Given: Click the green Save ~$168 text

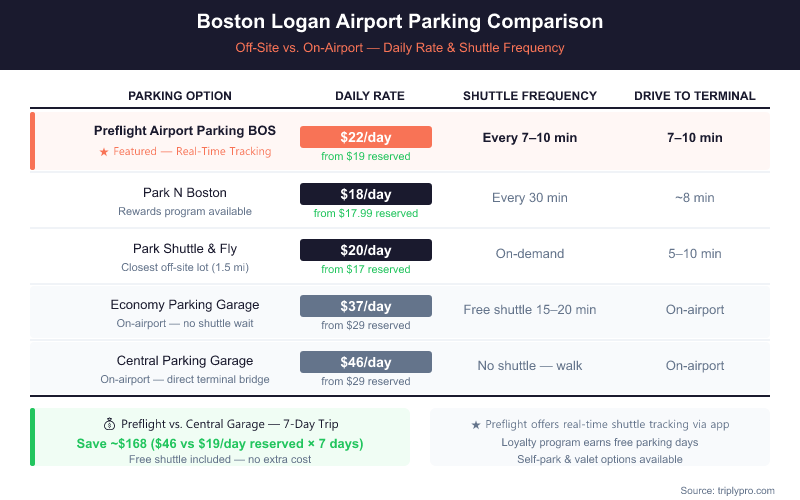Looking at the screenshot, I should [220, 443].
